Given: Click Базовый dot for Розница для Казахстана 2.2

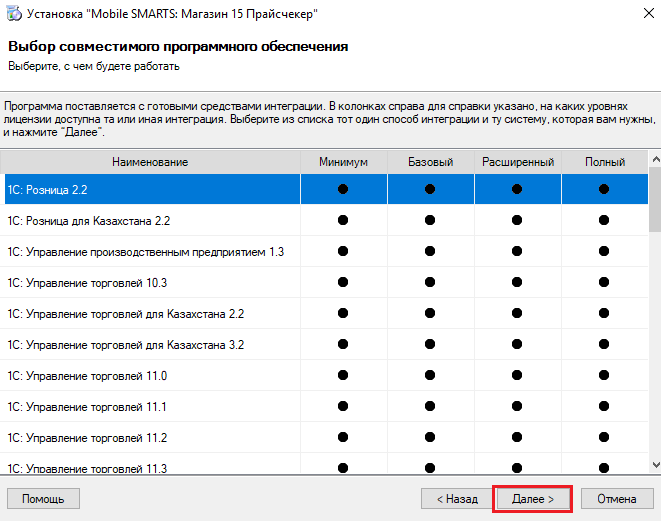Looking at the screenshot, I should (x=430, y=220).
